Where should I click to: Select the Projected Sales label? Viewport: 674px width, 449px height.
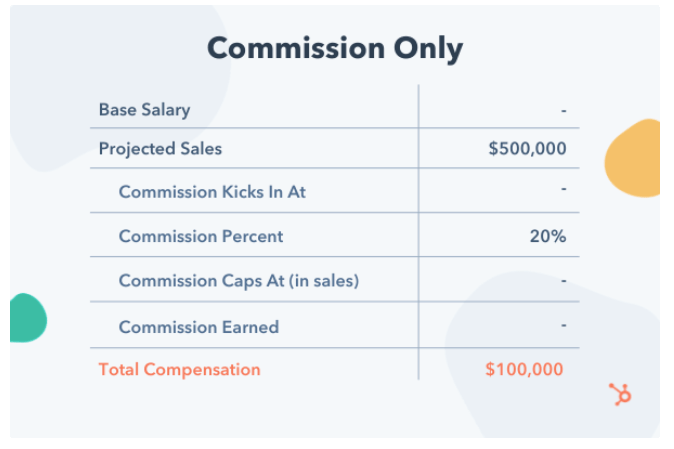point(160,149)
